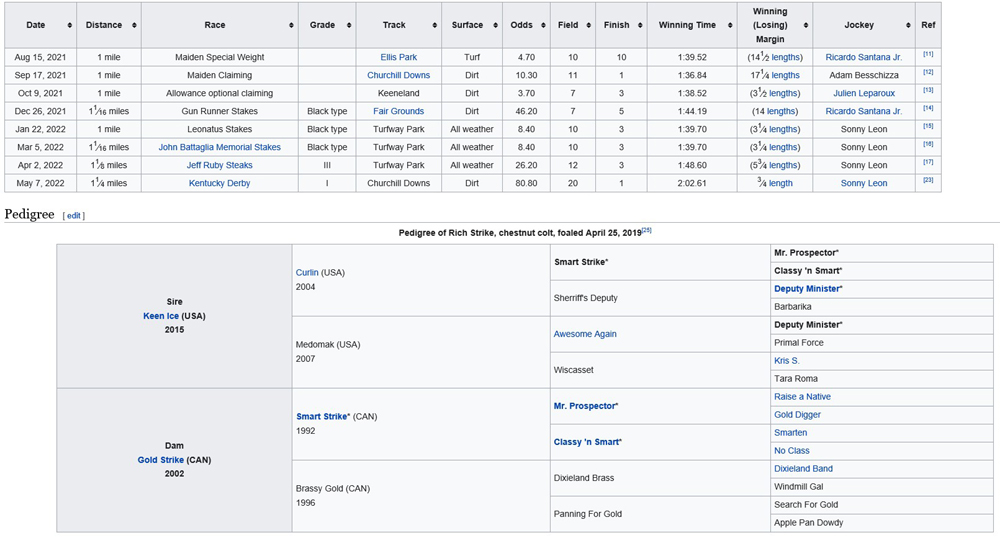Open reference [23] footnote
1000x538 pixels.
[x=928, y=180]
